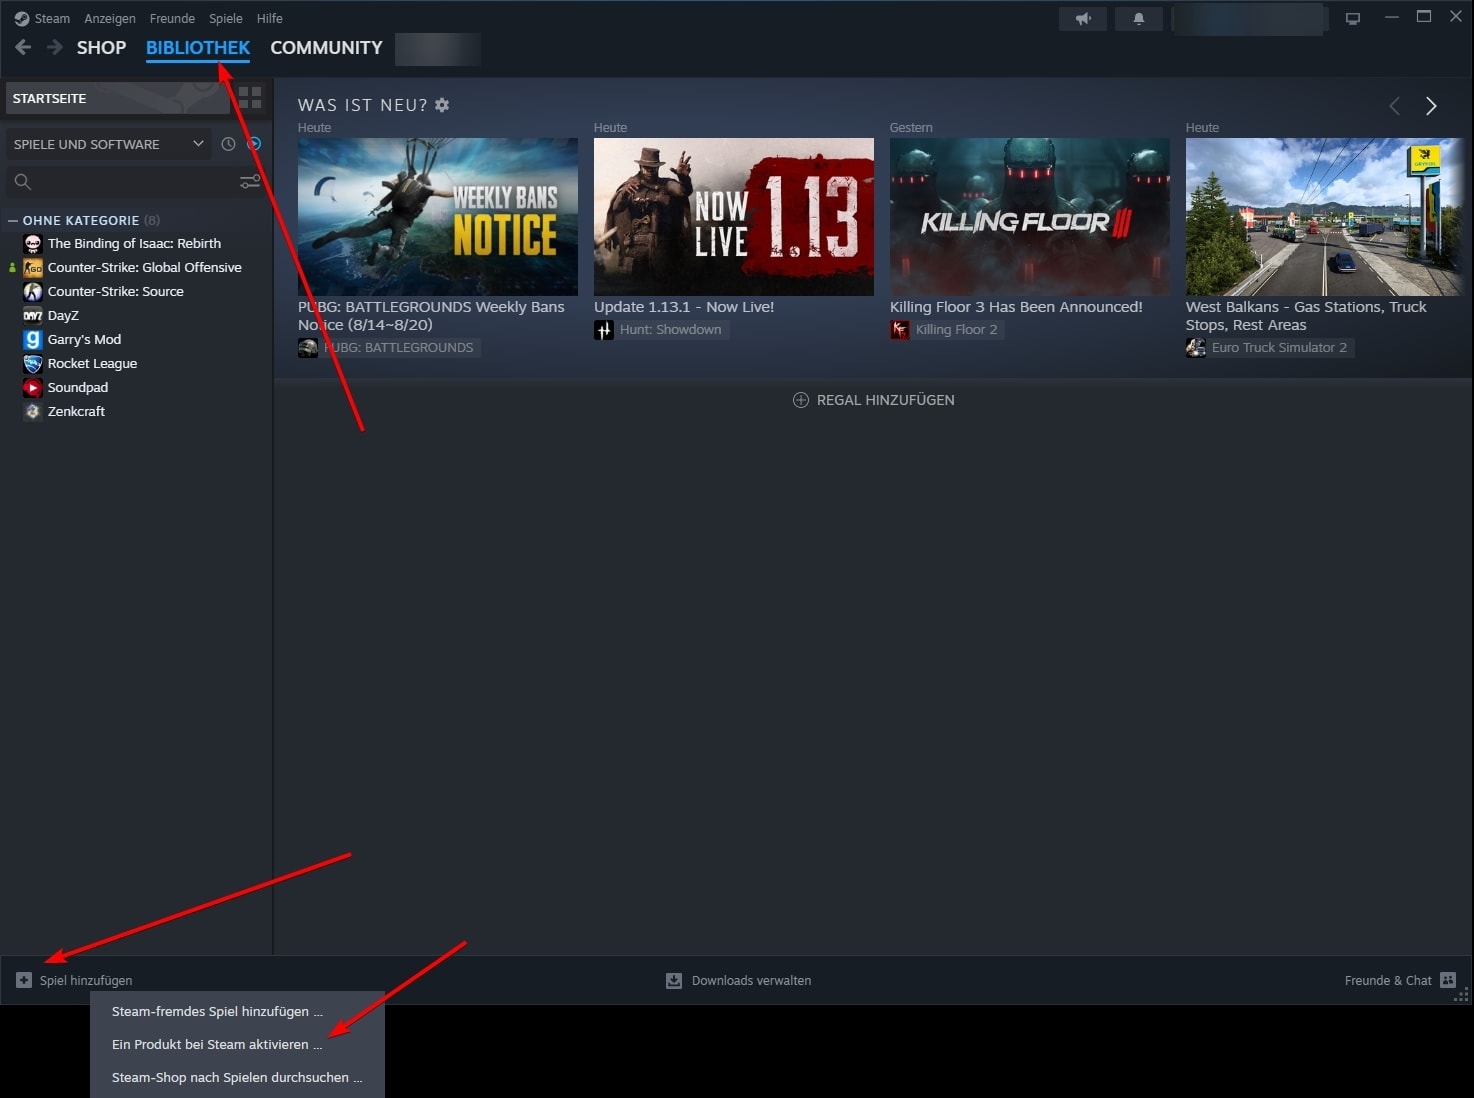Select Zenkcraft in the game list

pos(76,411)
